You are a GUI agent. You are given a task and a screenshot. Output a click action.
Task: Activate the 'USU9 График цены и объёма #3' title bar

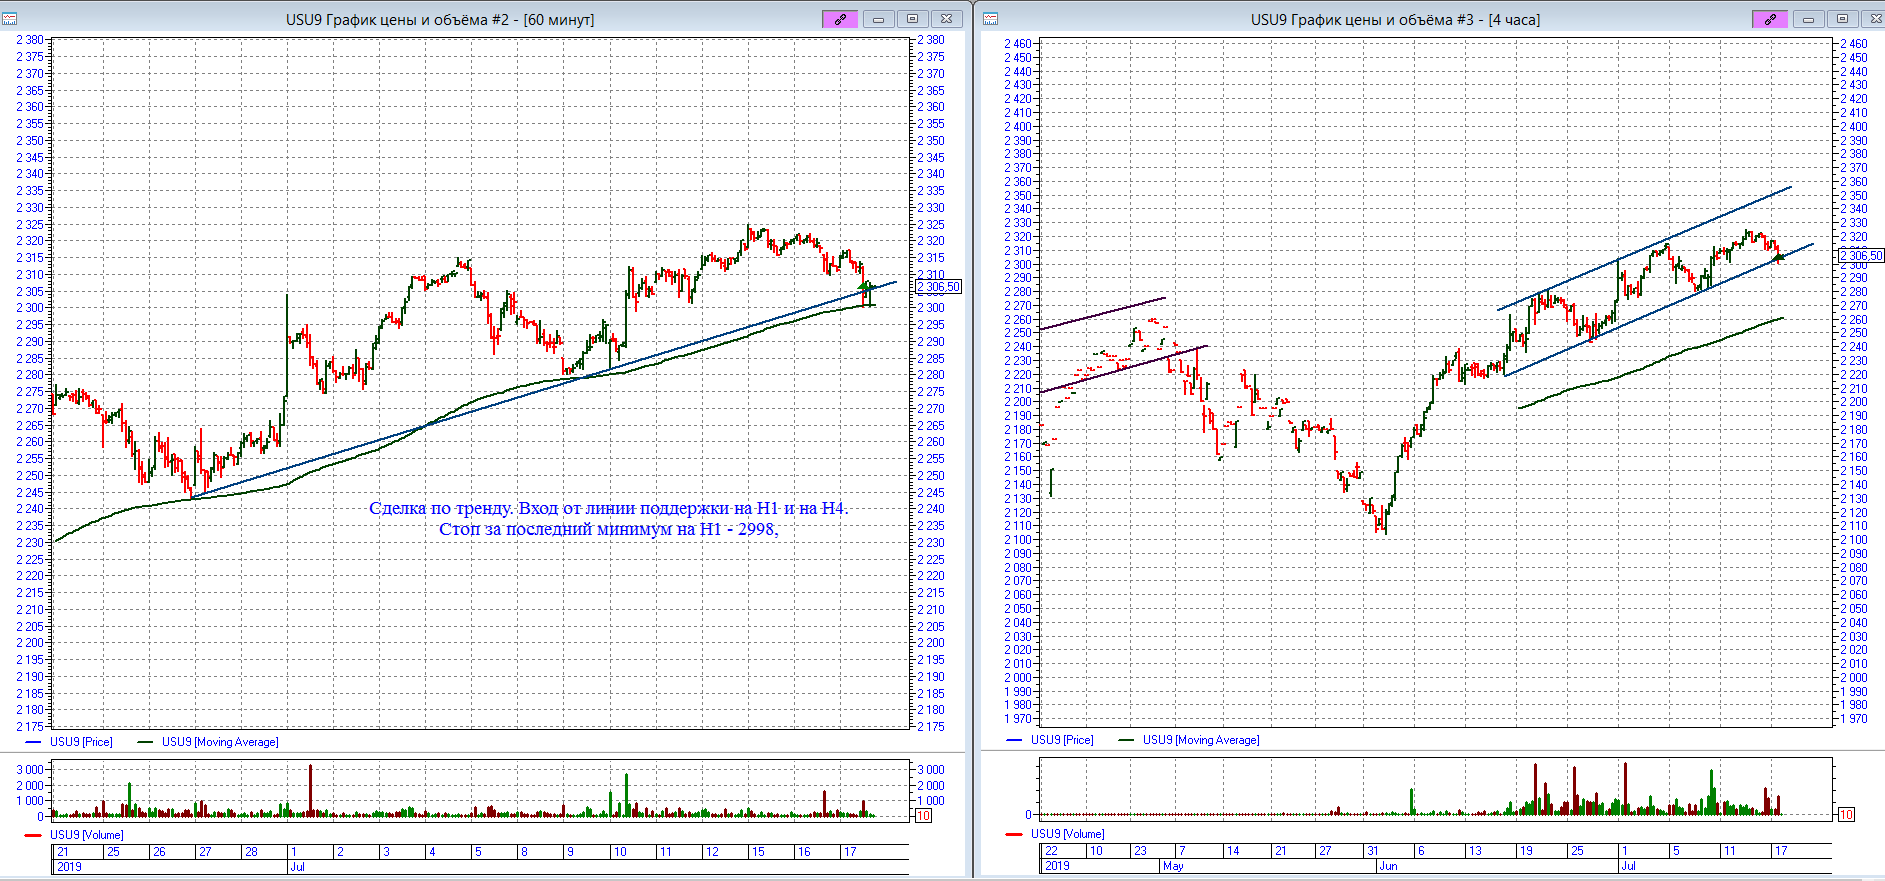1395,19
